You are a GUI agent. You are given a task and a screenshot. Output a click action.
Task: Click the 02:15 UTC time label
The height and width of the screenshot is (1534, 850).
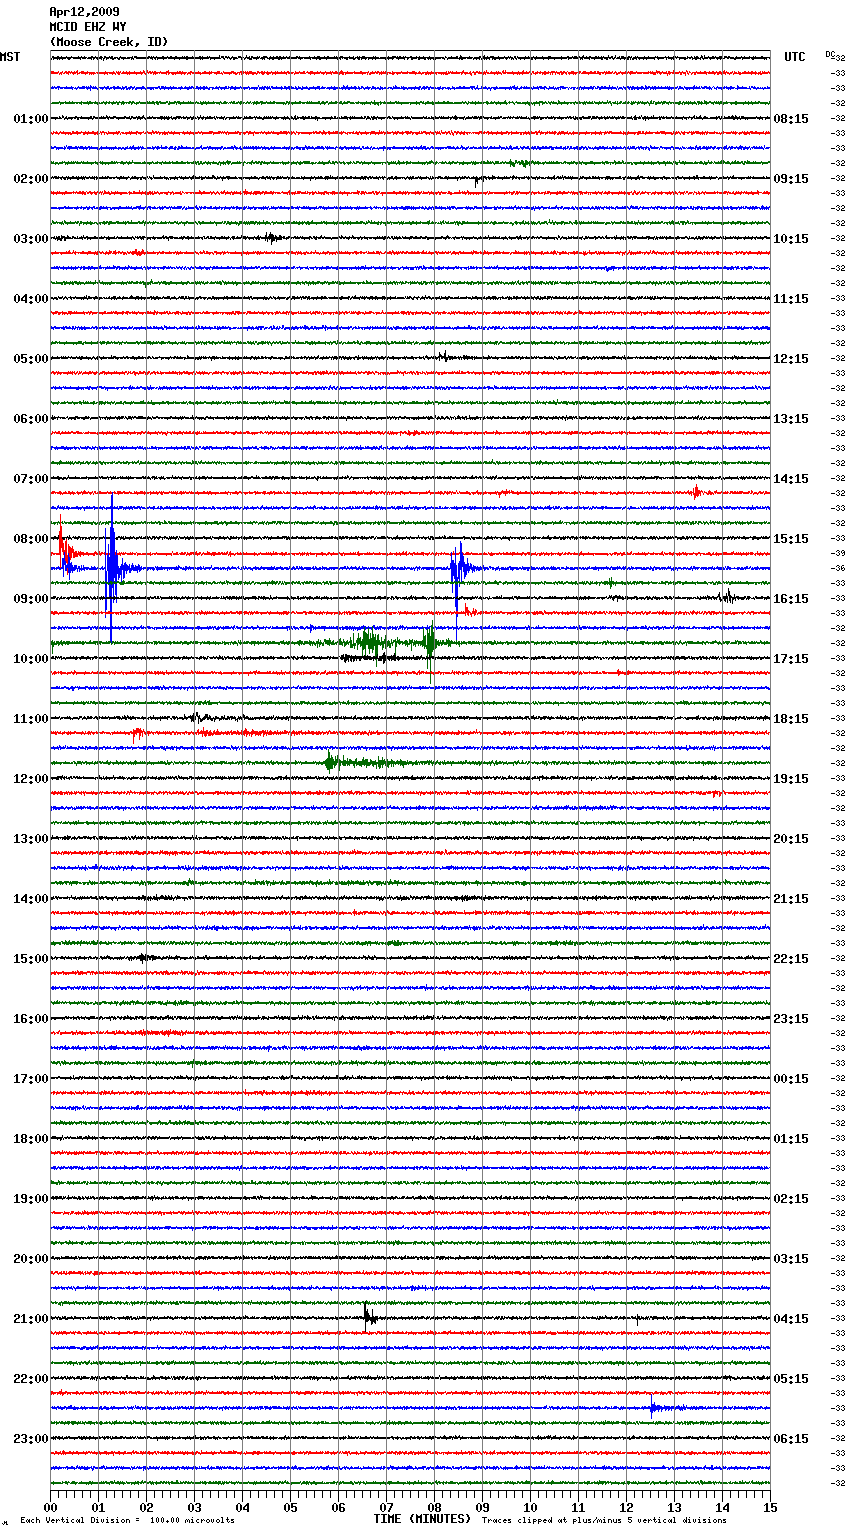[791, 1199]
